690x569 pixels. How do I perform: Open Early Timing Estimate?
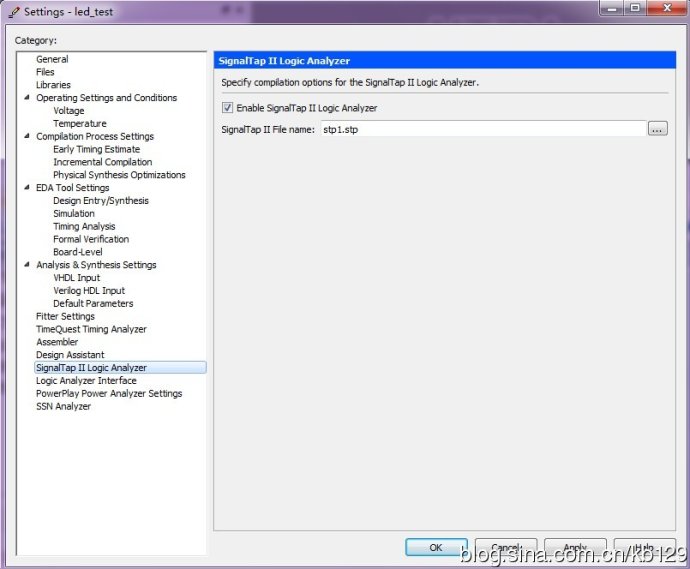(96, 149)
